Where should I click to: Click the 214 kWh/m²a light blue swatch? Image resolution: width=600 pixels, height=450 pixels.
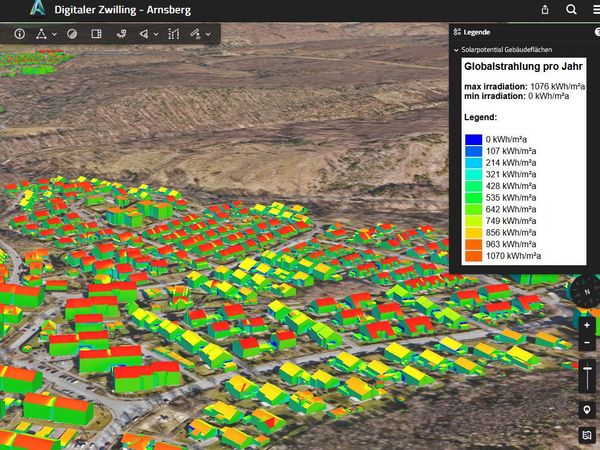473,163
